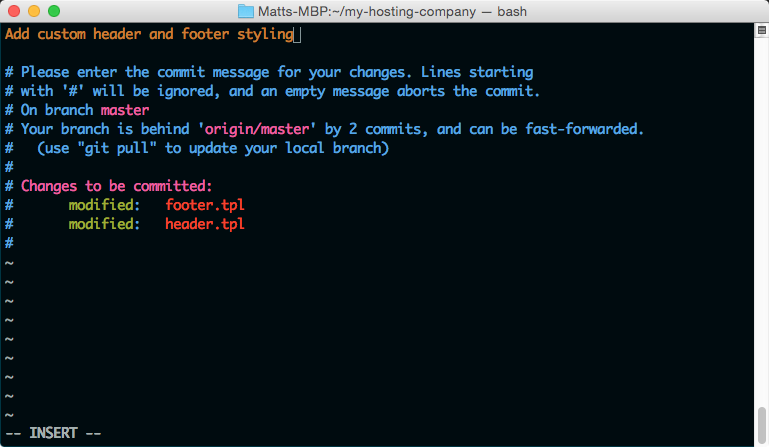Zoom the window with green button
The image size is (769, 447).
click(x=54, y=11)
